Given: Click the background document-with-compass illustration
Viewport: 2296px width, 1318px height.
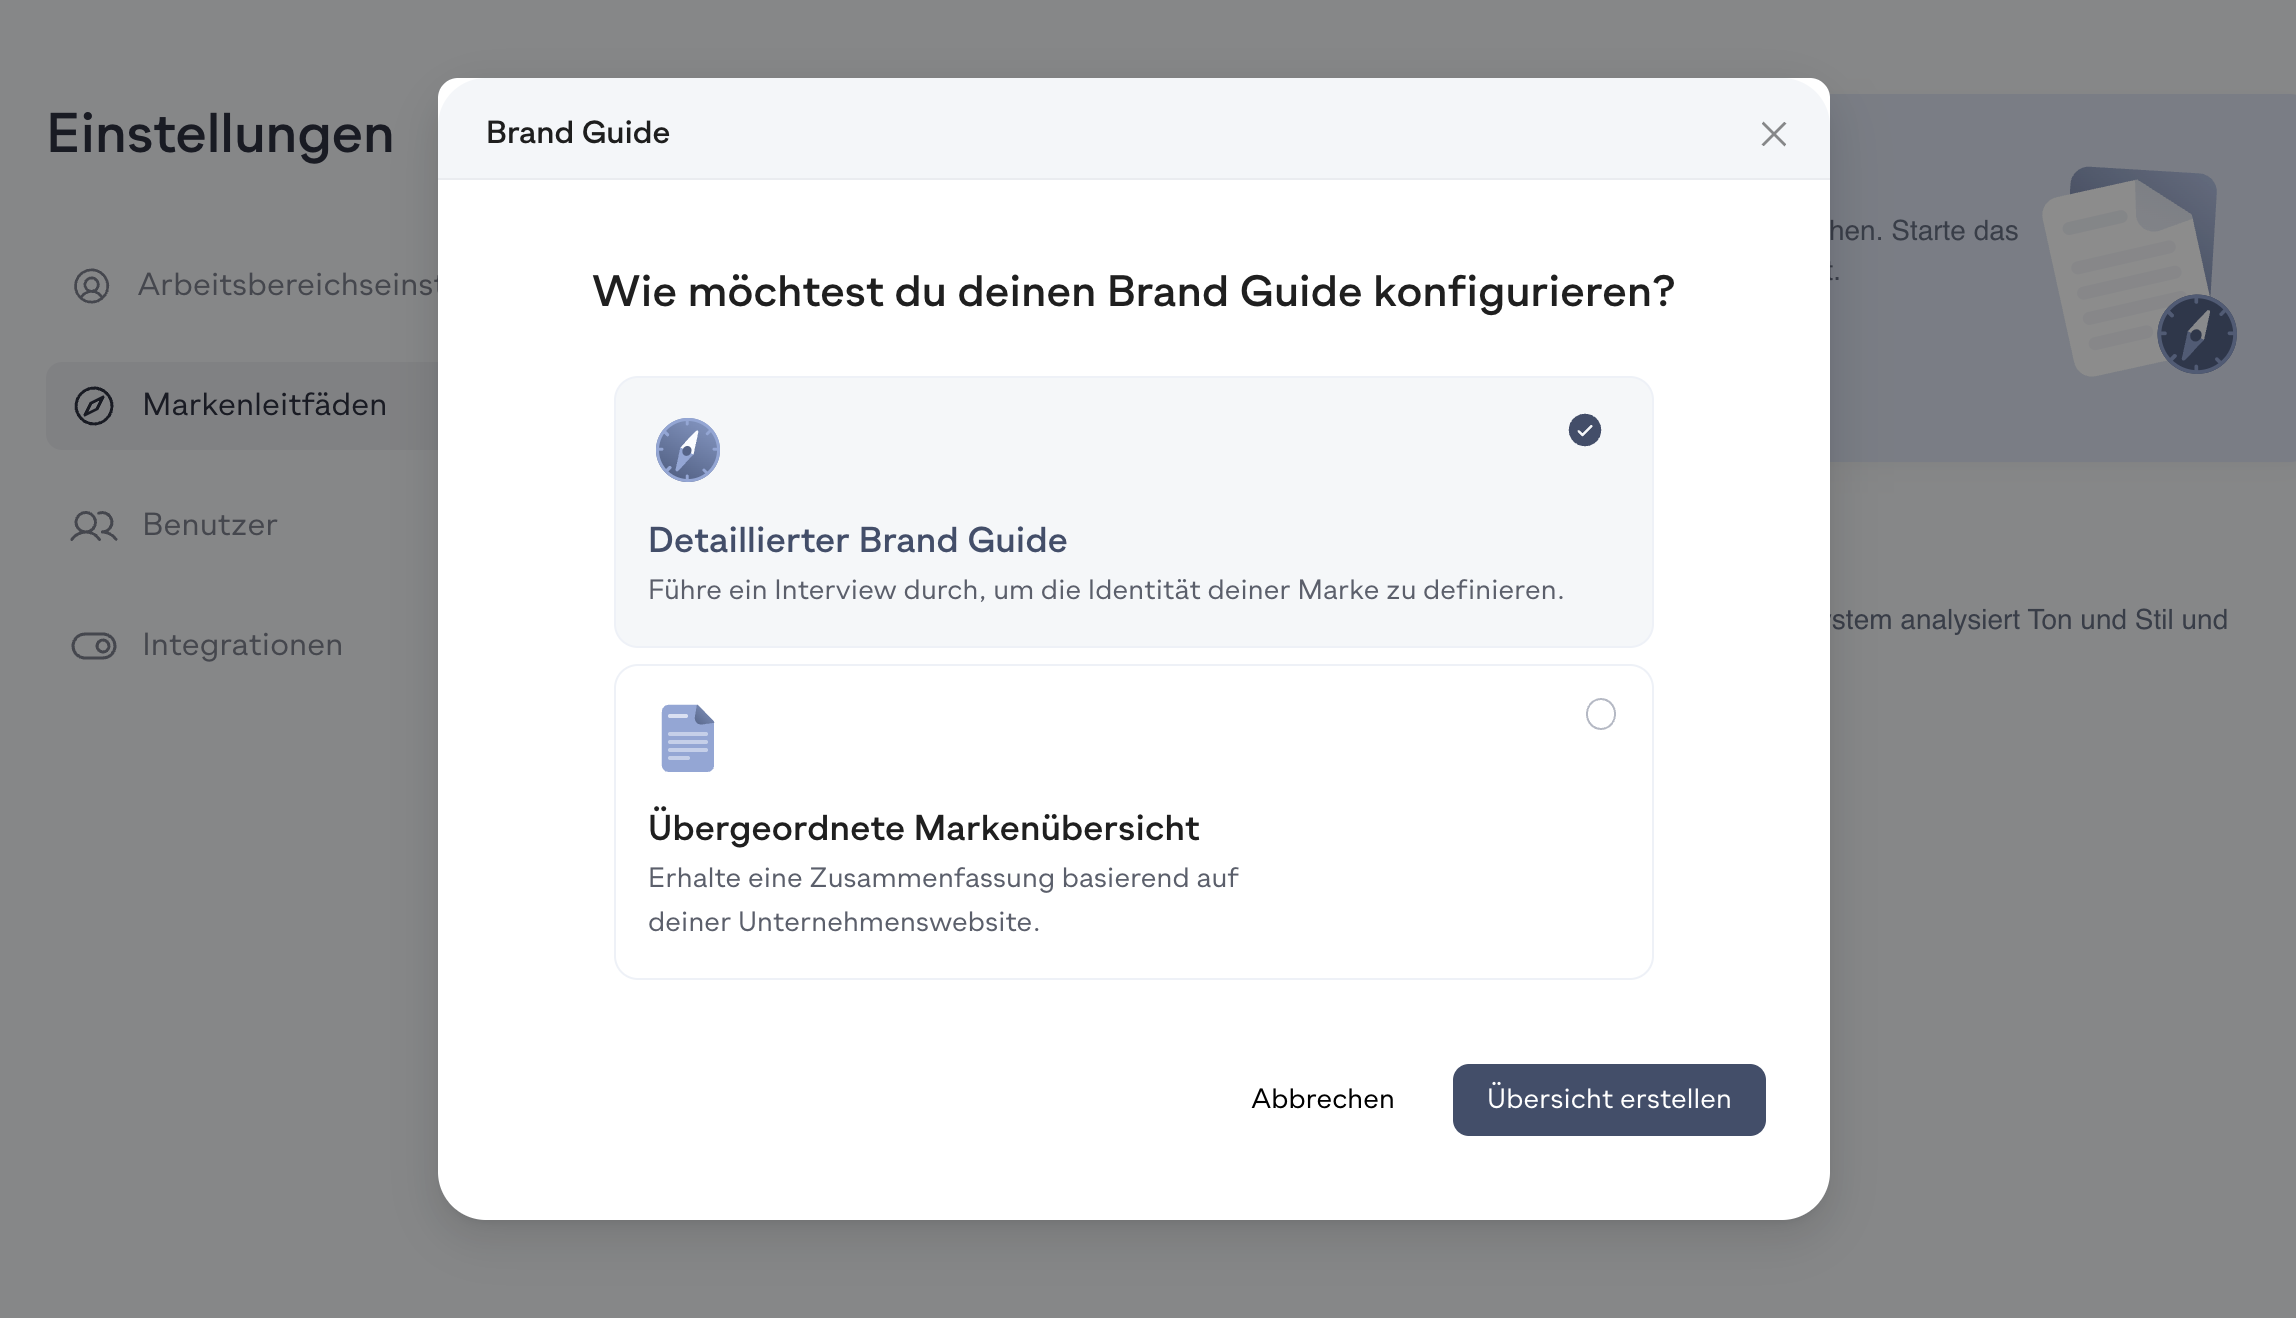Looking at the screenshot, I should (x=2139, y=270).
